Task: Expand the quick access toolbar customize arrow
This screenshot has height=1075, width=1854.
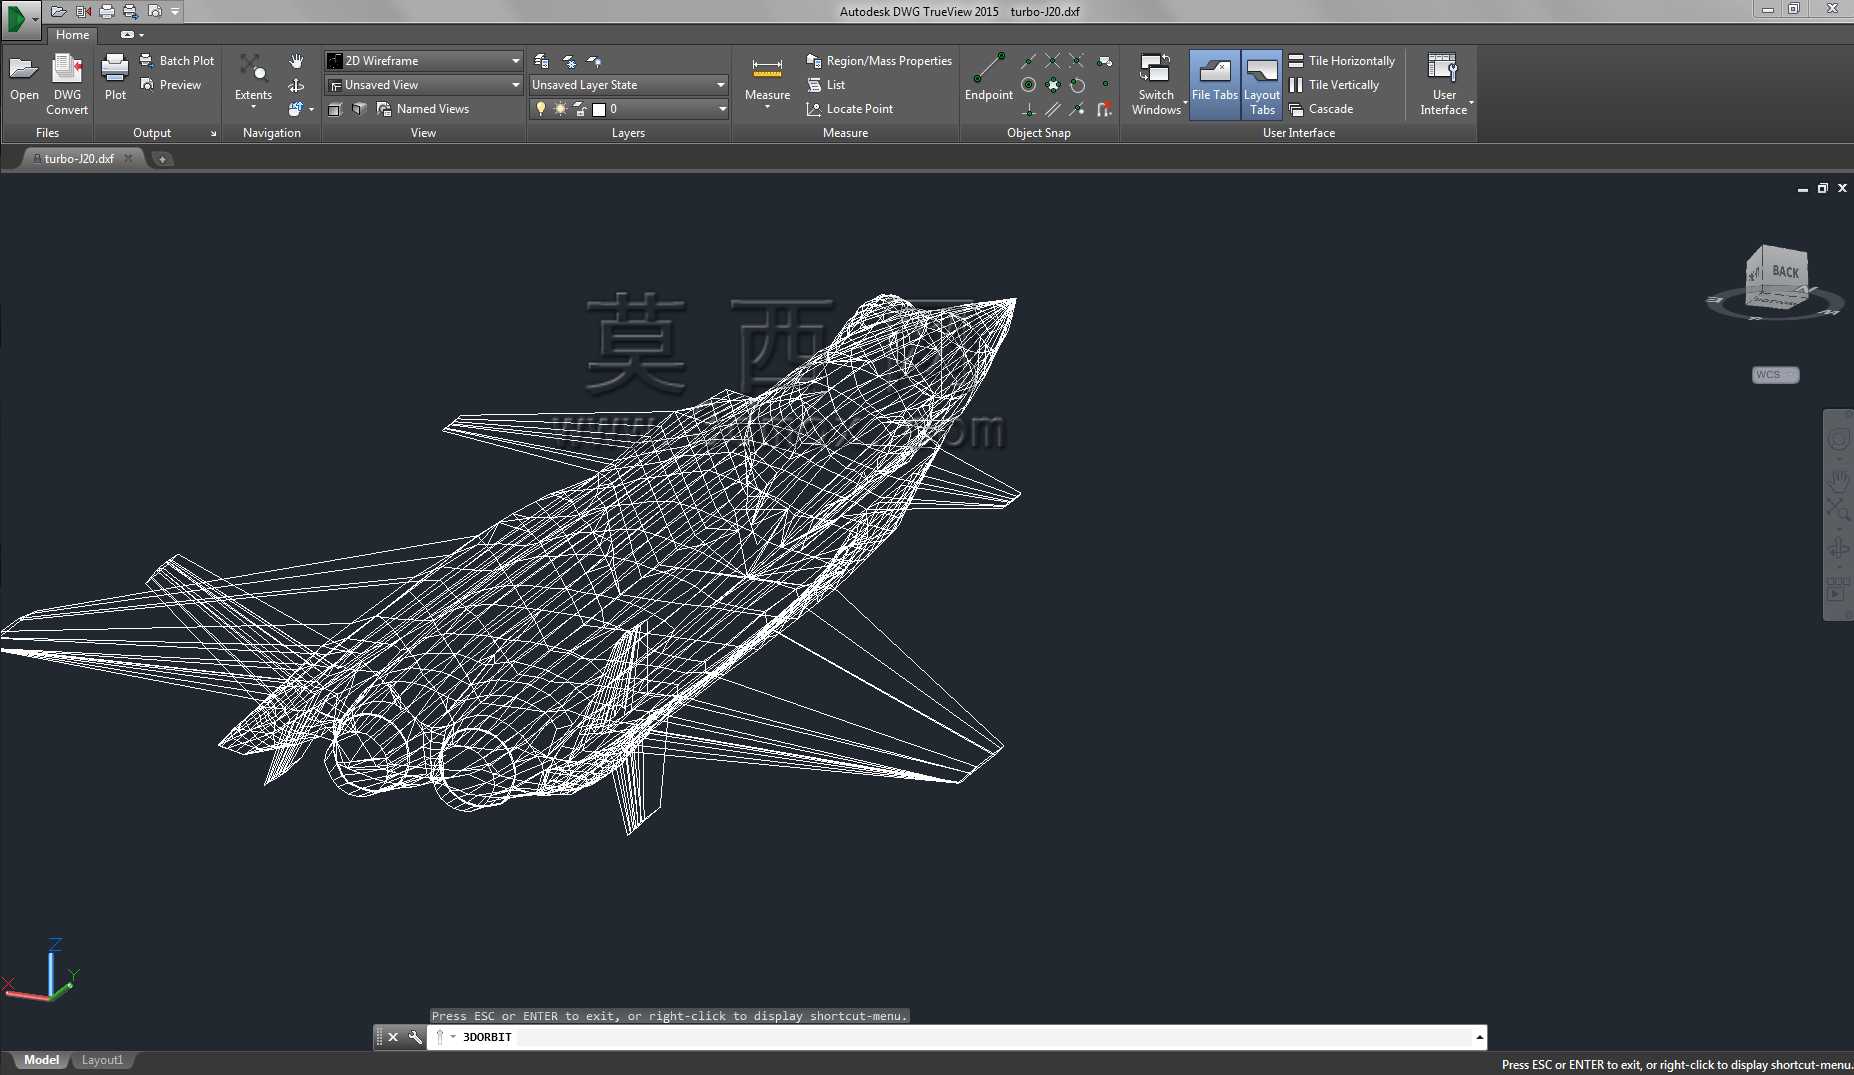Action: [x=175, y=11]
